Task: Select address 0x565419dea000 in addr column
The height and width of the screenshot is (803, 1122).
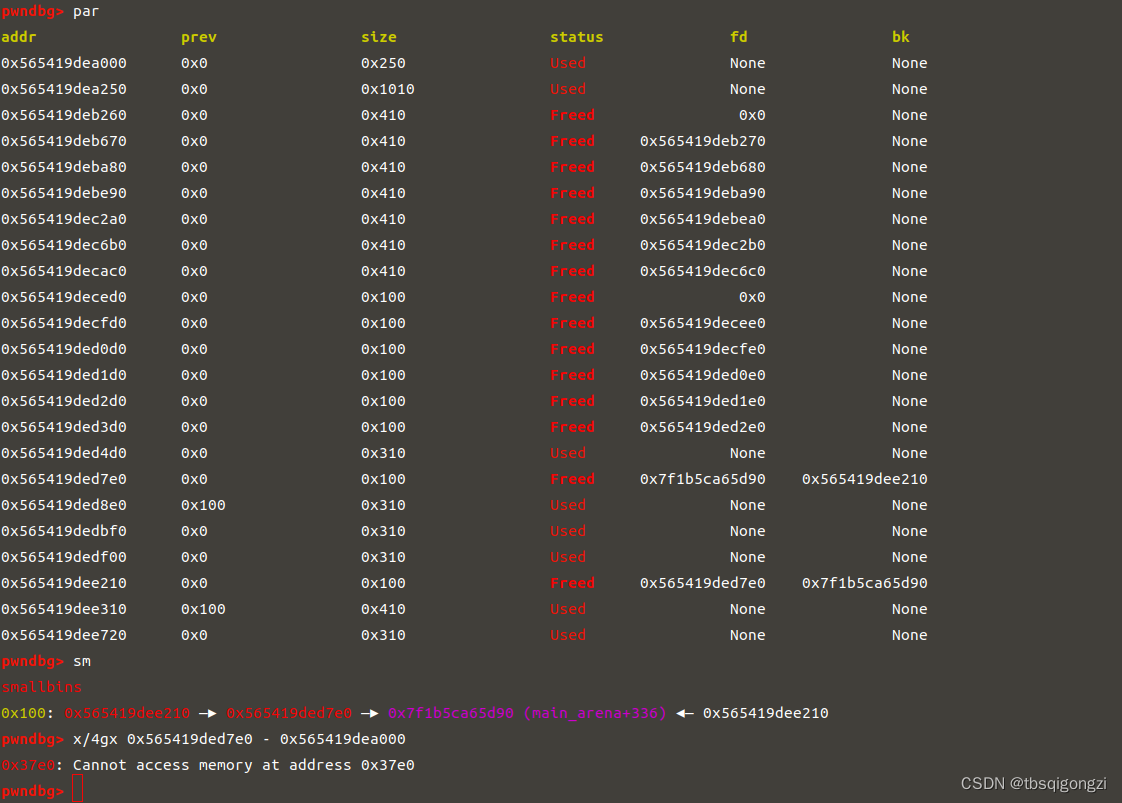Action: tap(64, 63)
